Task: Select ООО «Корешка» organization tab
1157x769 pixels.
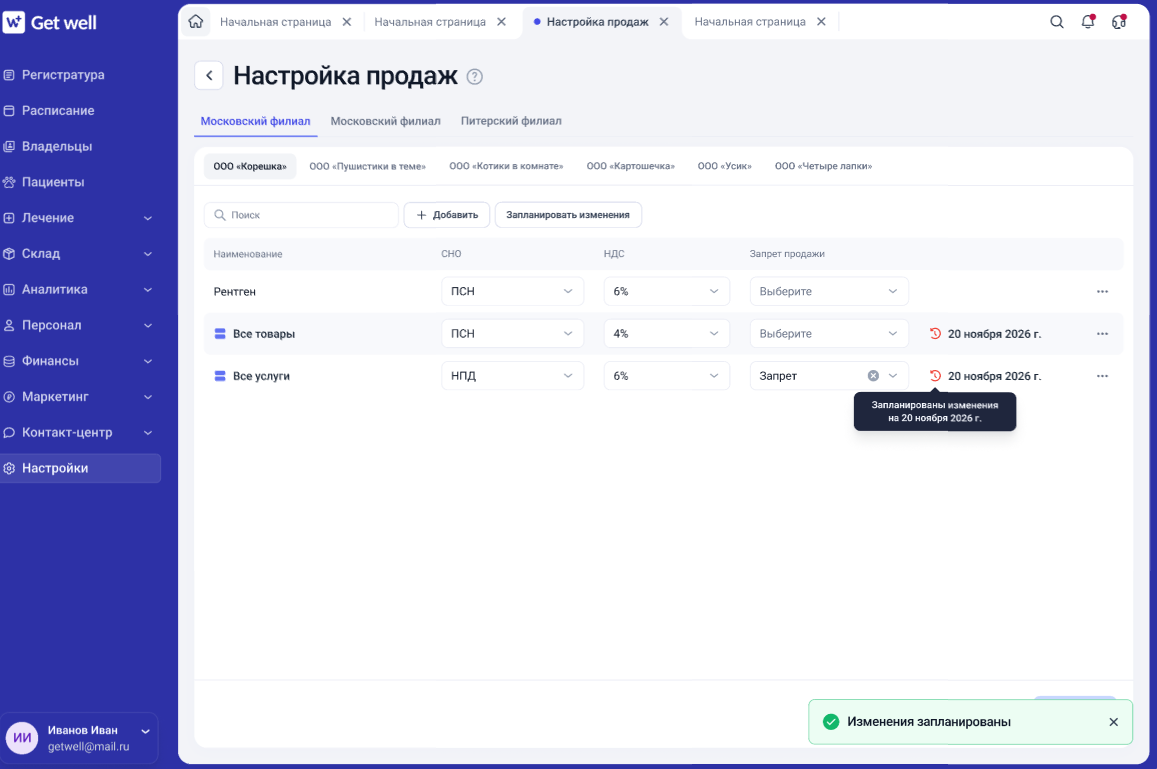Action: click(250, 166)
